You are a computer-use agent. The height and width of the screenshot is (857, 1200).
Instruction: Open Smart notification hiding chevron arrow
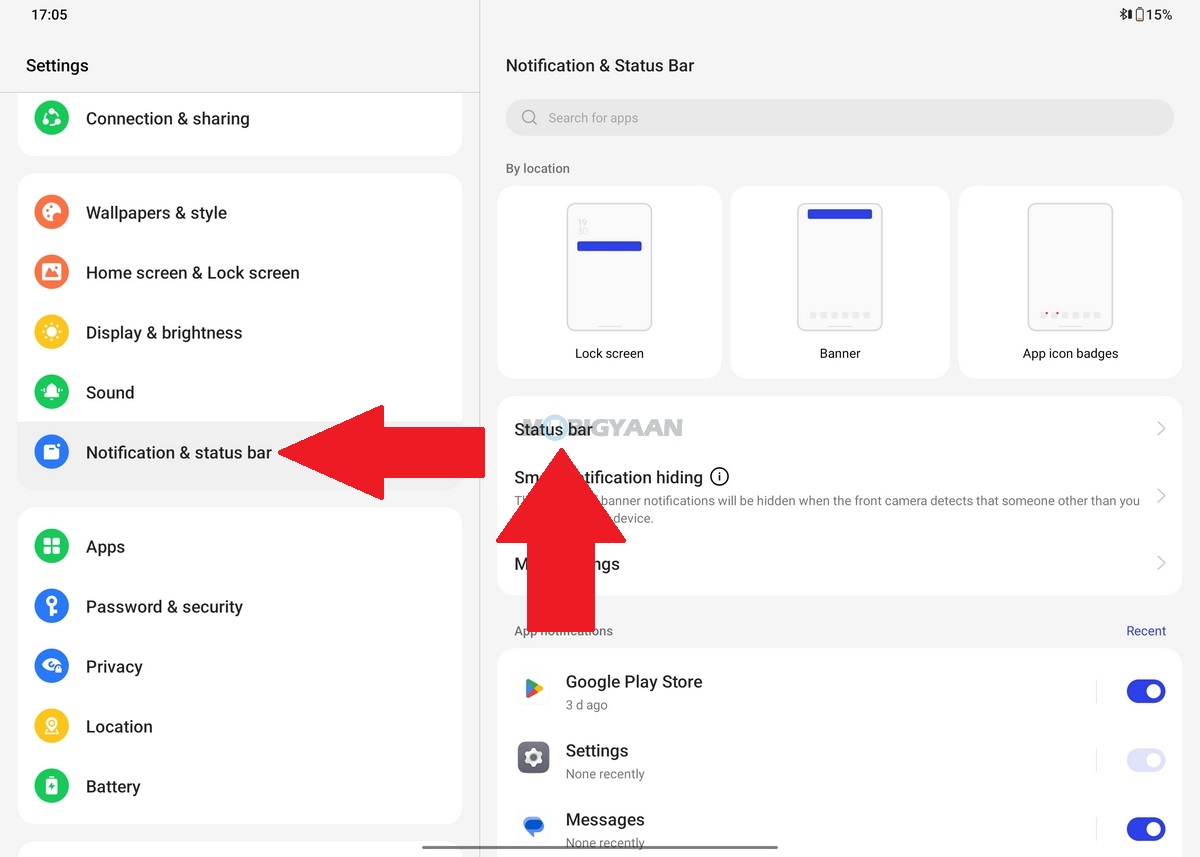point(1160,496)
